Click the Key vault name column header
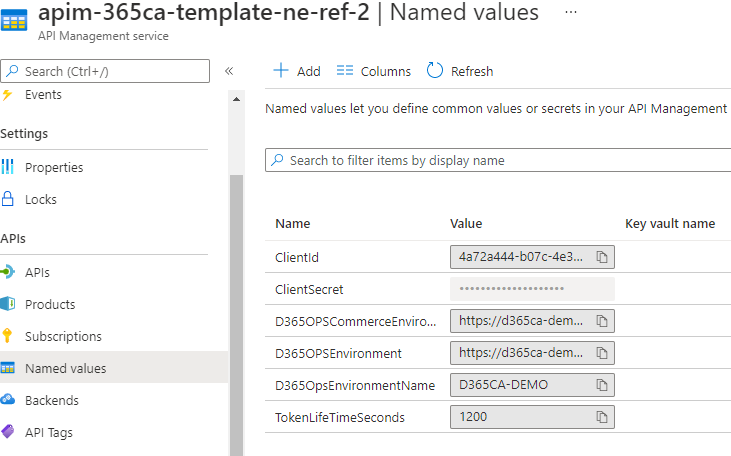This screenshot has height=456, width=731. point(670,224)
